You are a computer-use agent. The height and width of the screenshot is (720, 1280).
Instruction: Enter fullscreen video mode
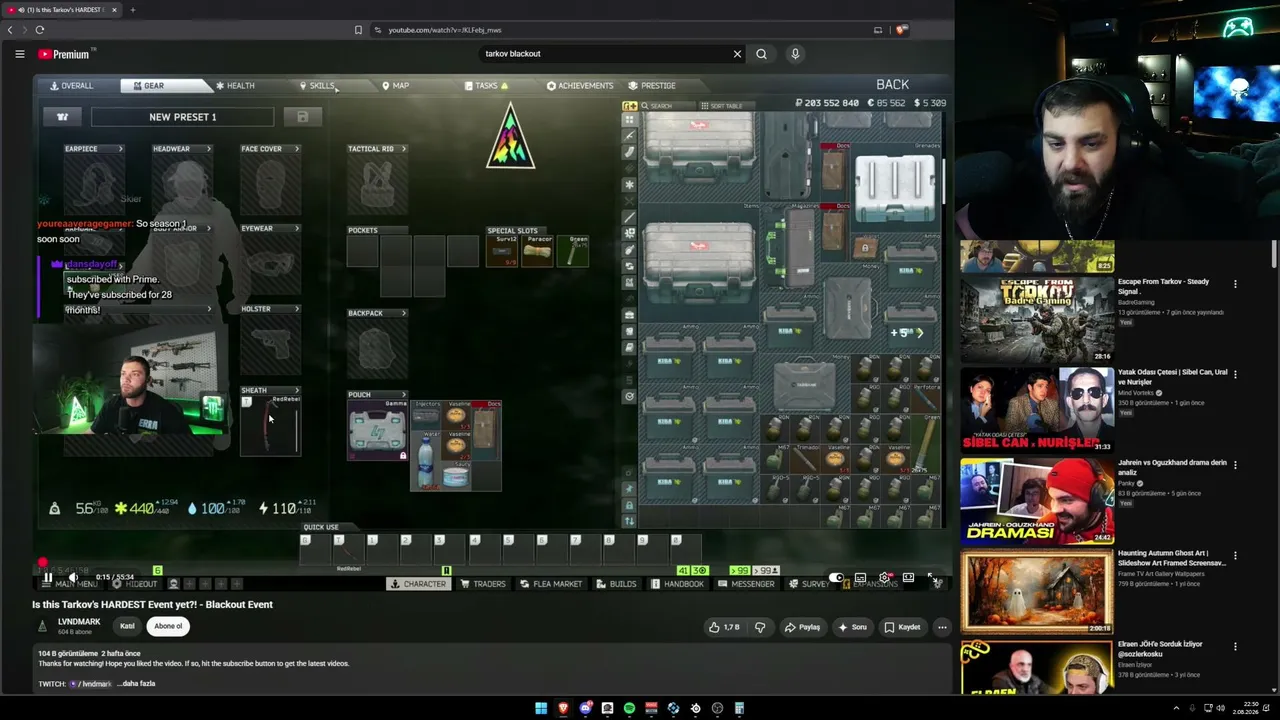pos(931,578)
